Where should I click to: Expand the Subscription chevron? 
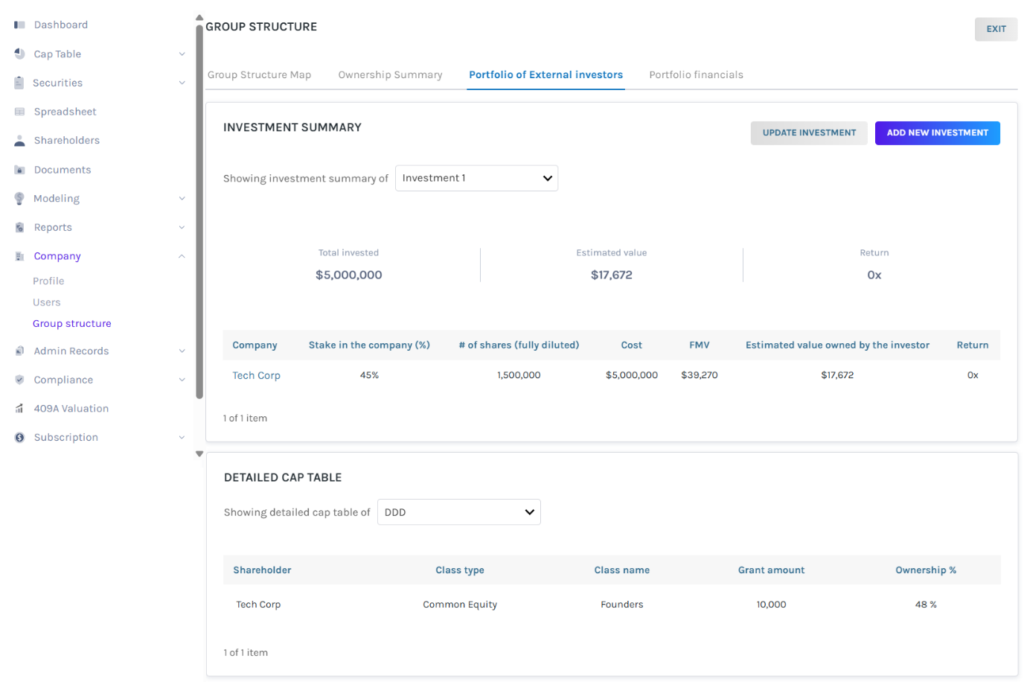(x=181, y=438)
